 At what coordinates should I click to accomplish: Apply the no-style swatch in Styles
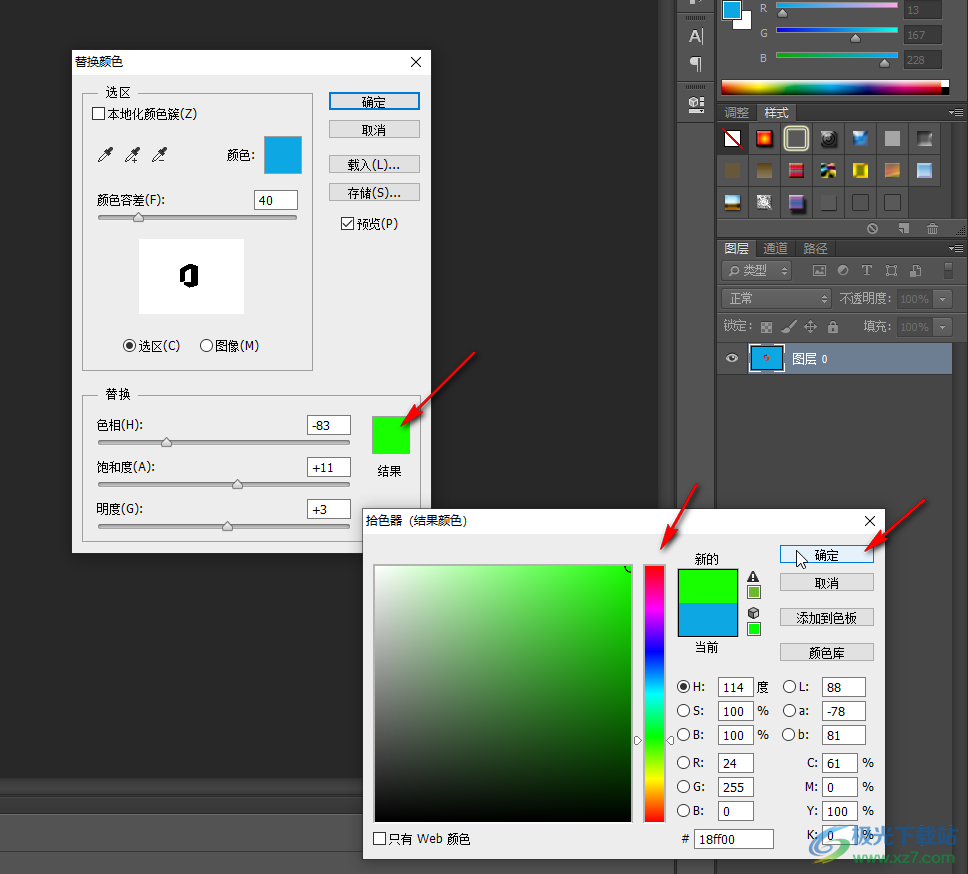click(x=732, y=138)
